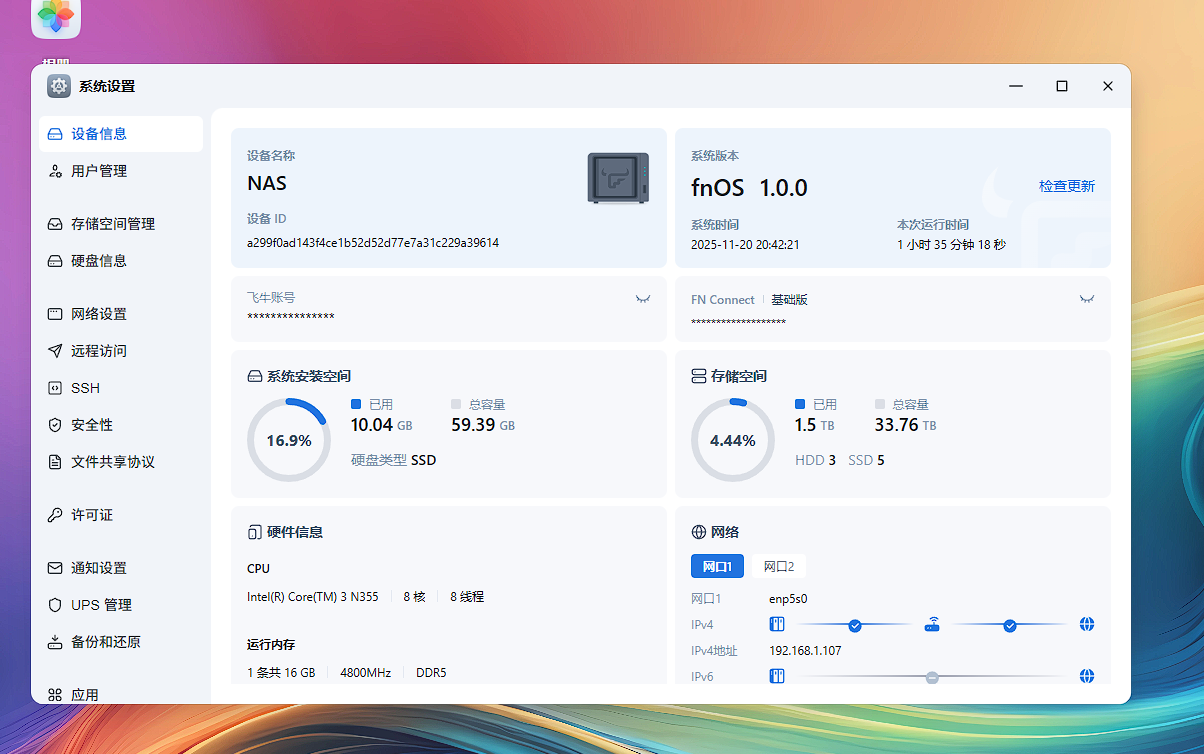Open 备份和还原 in the sidebar
The height and width of the screenshot is (754, 1204).
(105, 642)
